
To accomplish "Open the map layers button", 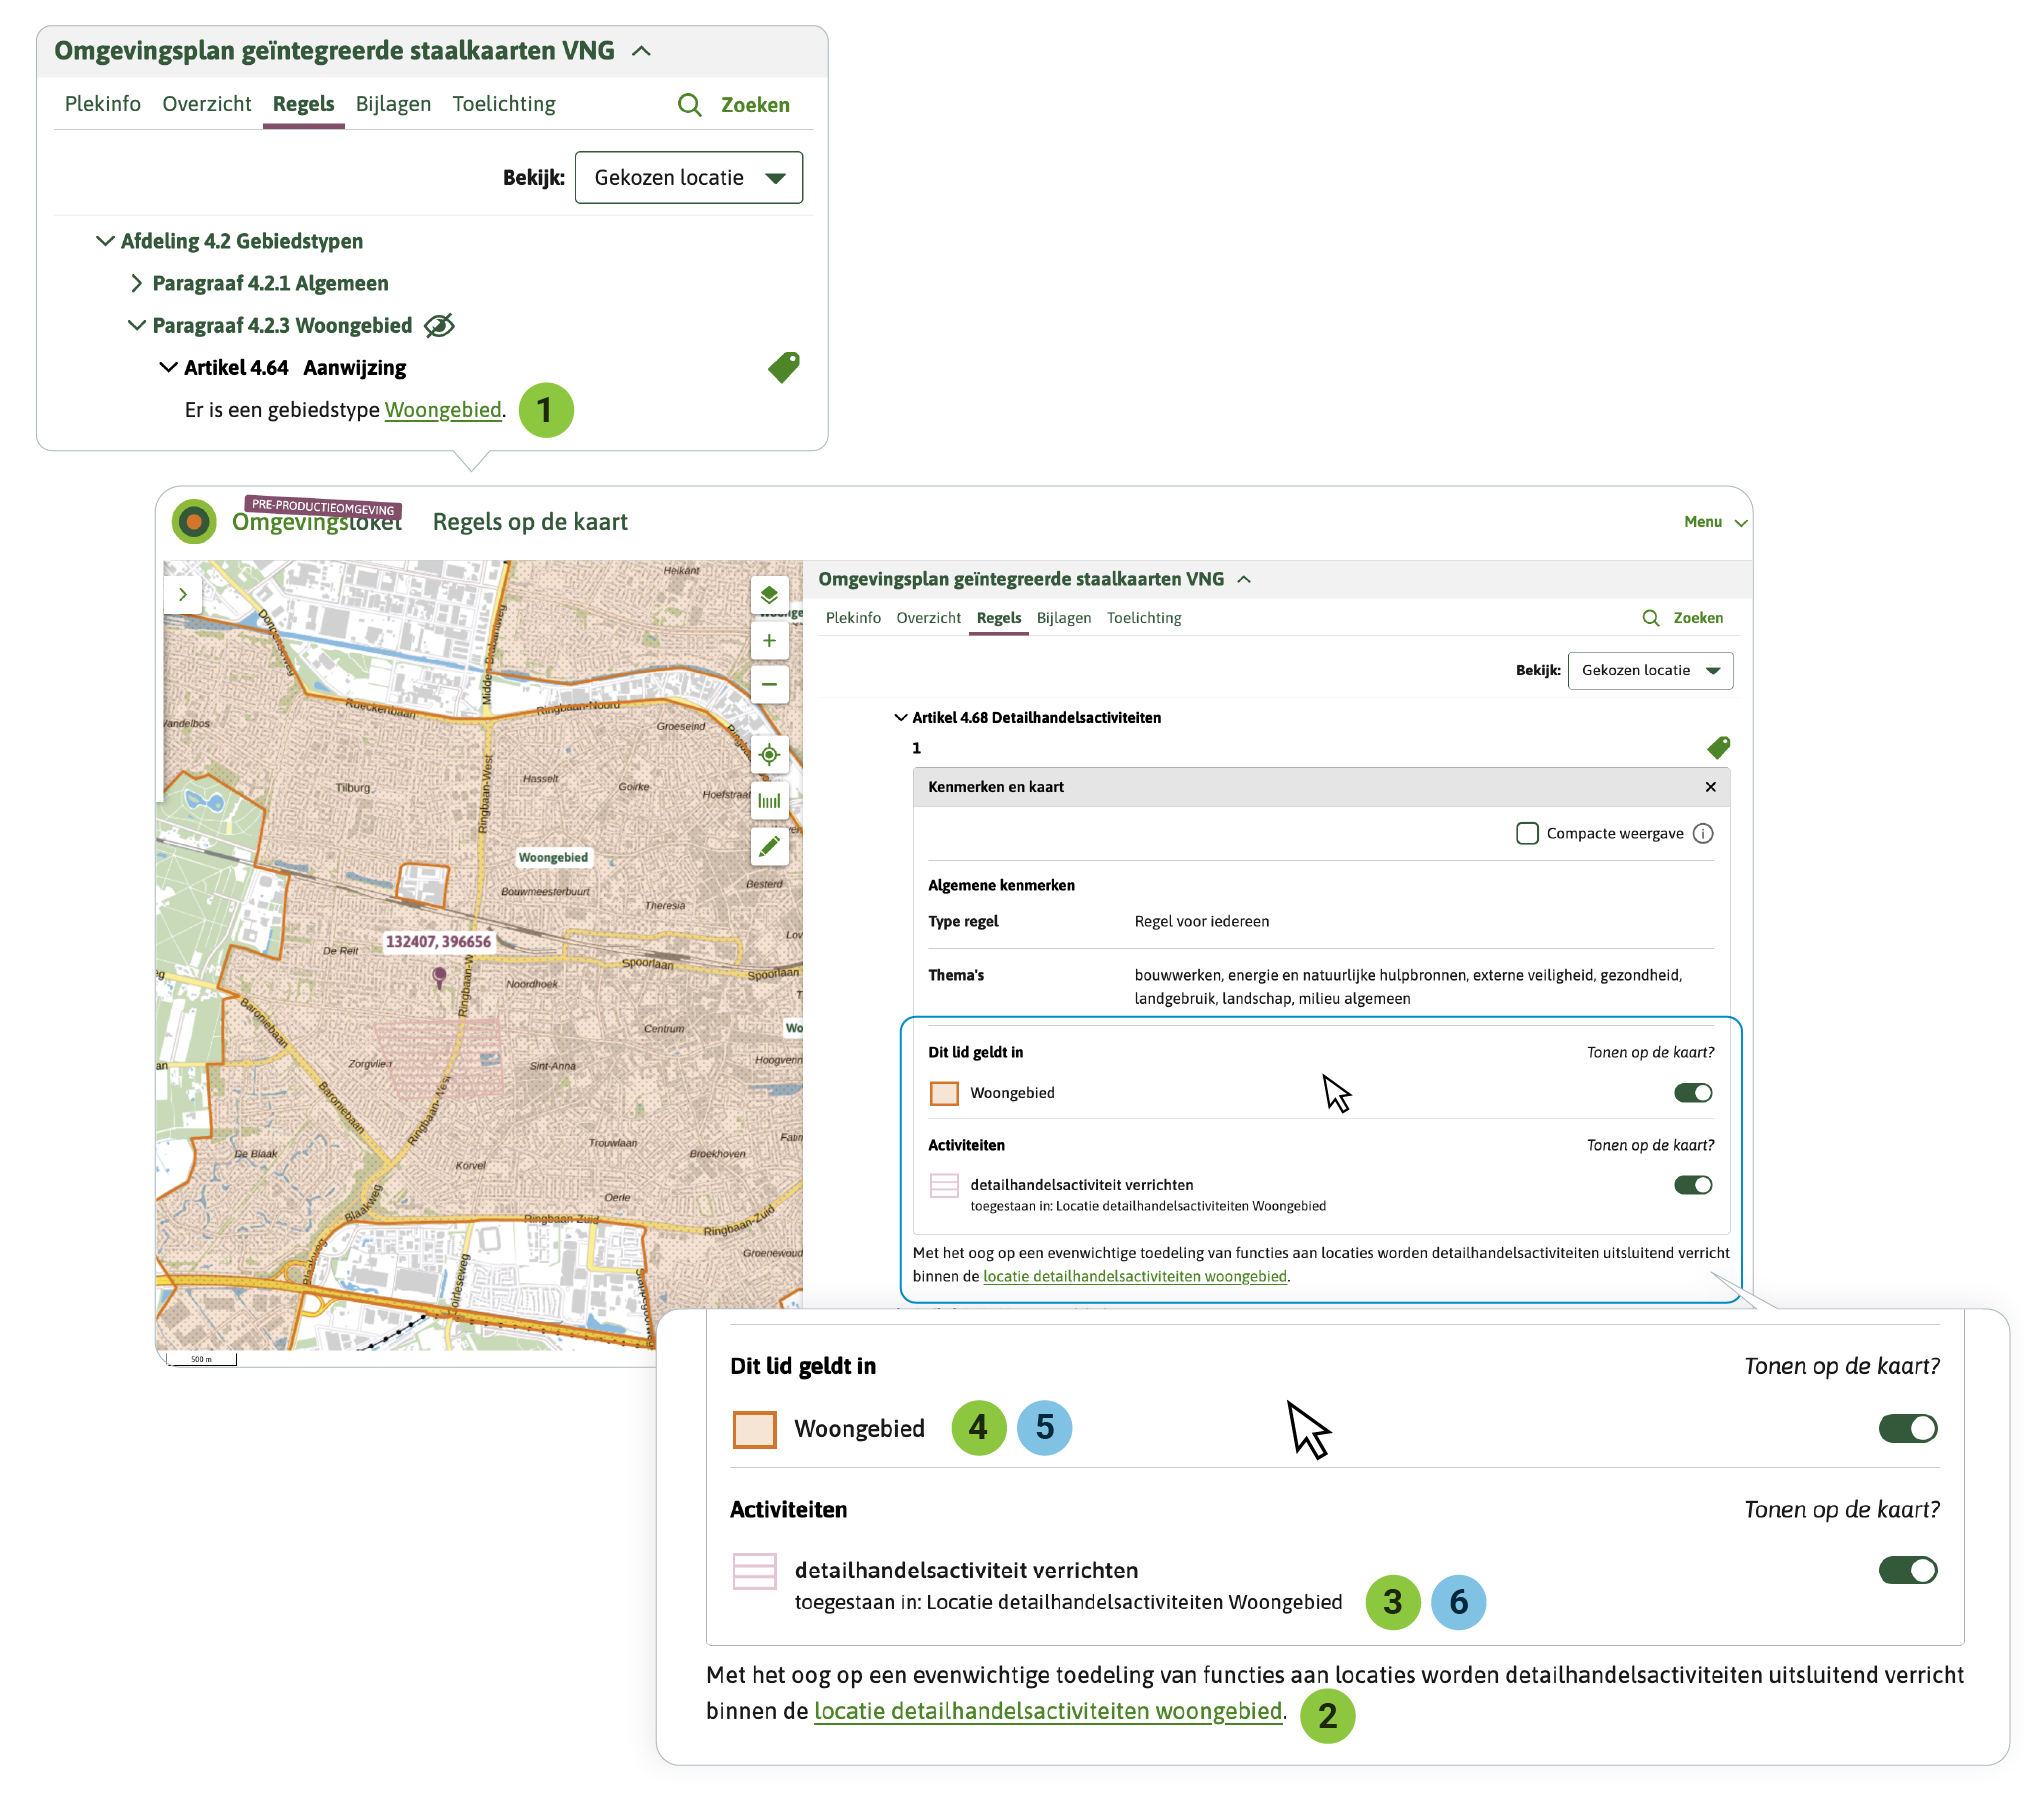I will (769, 595).
